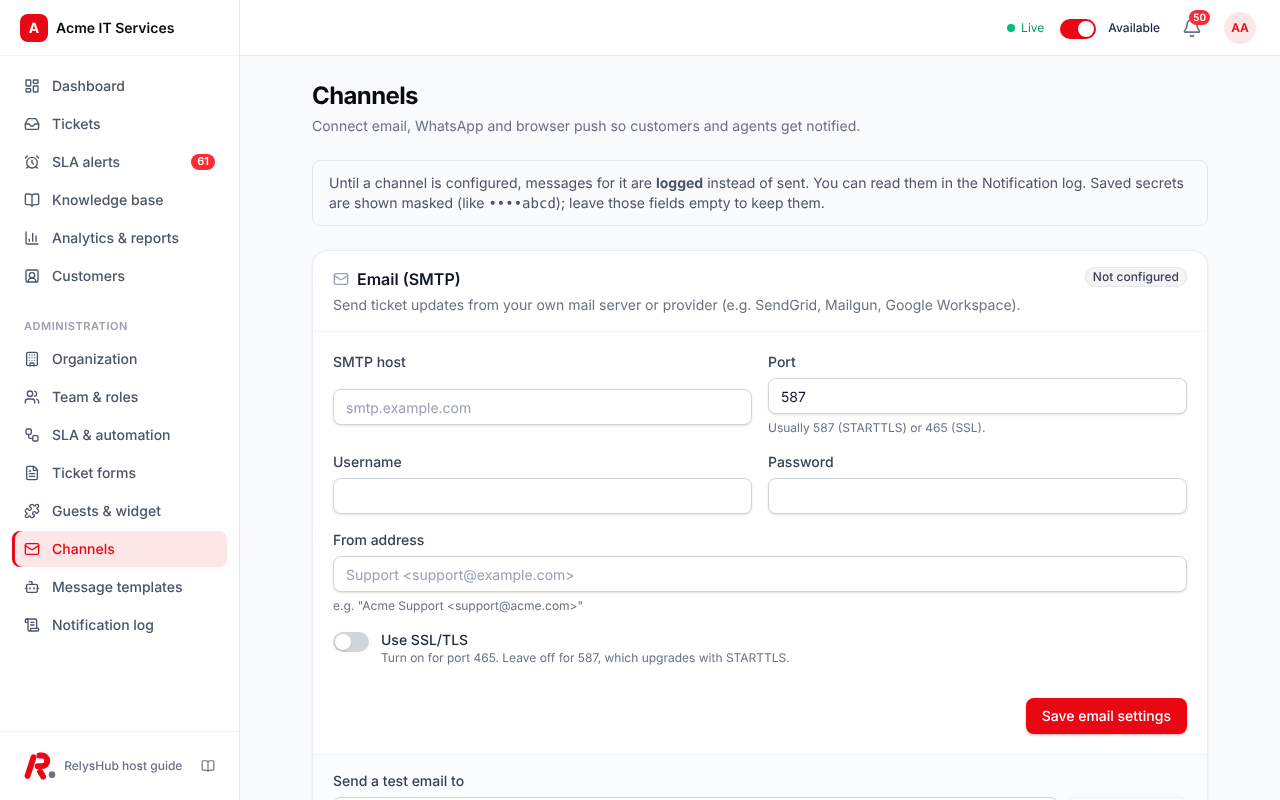Open the host guide book icon
1280x800 pixels.
pyautogui.click(x=208, y=766)
